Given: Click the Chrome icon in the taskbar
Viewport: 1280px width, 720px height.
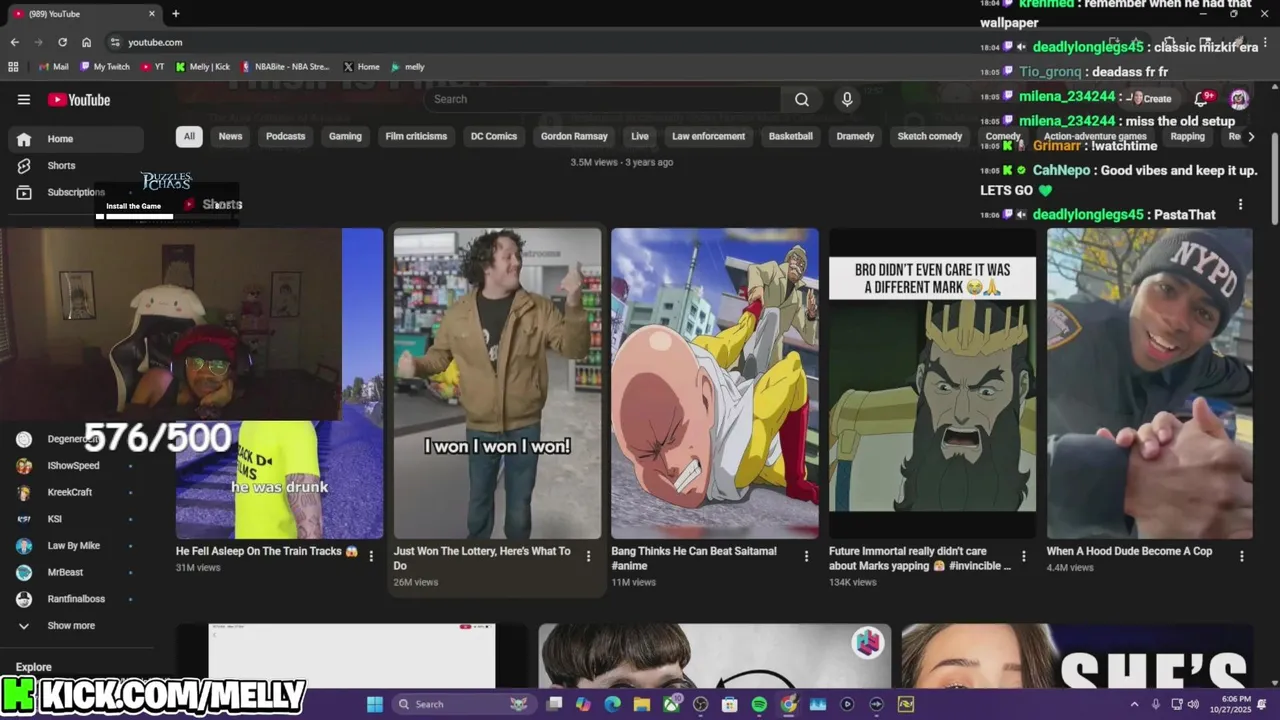Looking at the screenshot, I should tap(789, 704).
